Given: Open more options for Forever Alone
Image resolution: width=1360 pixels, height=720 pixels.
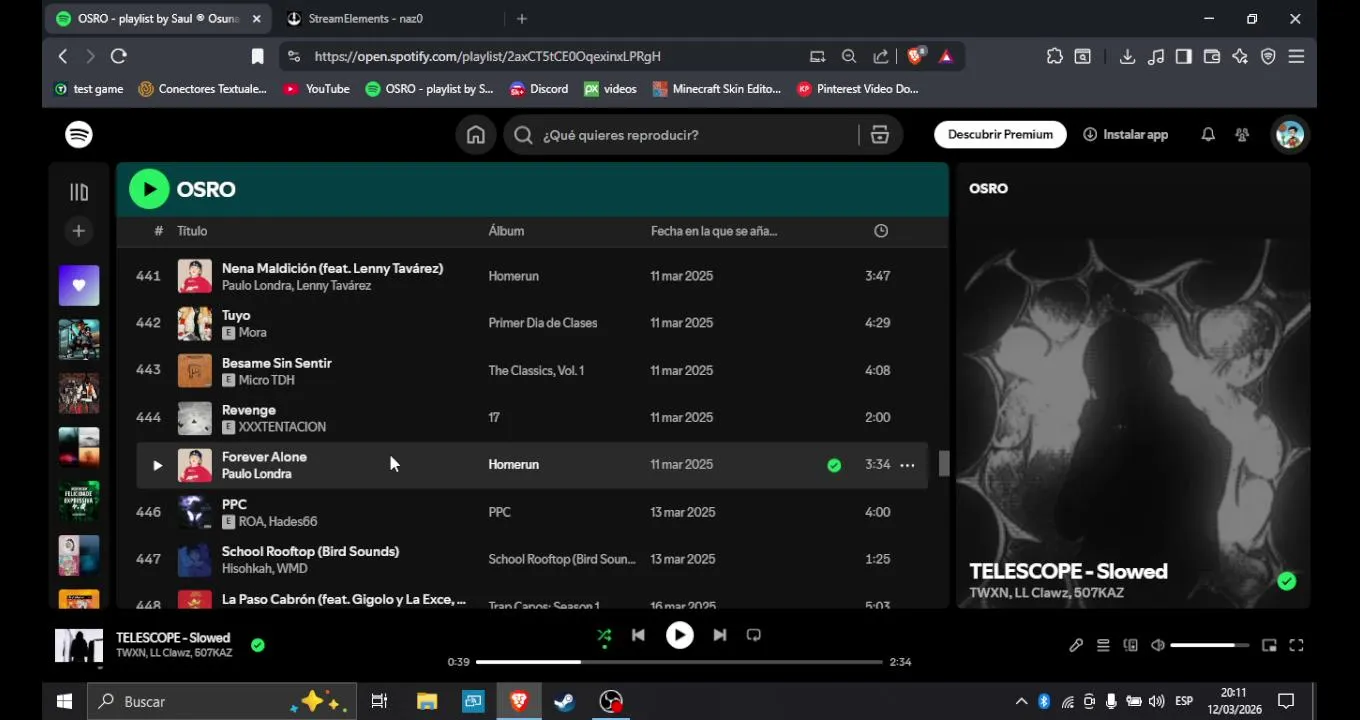Looking at the screenshot, I should [x=907, y=465].
